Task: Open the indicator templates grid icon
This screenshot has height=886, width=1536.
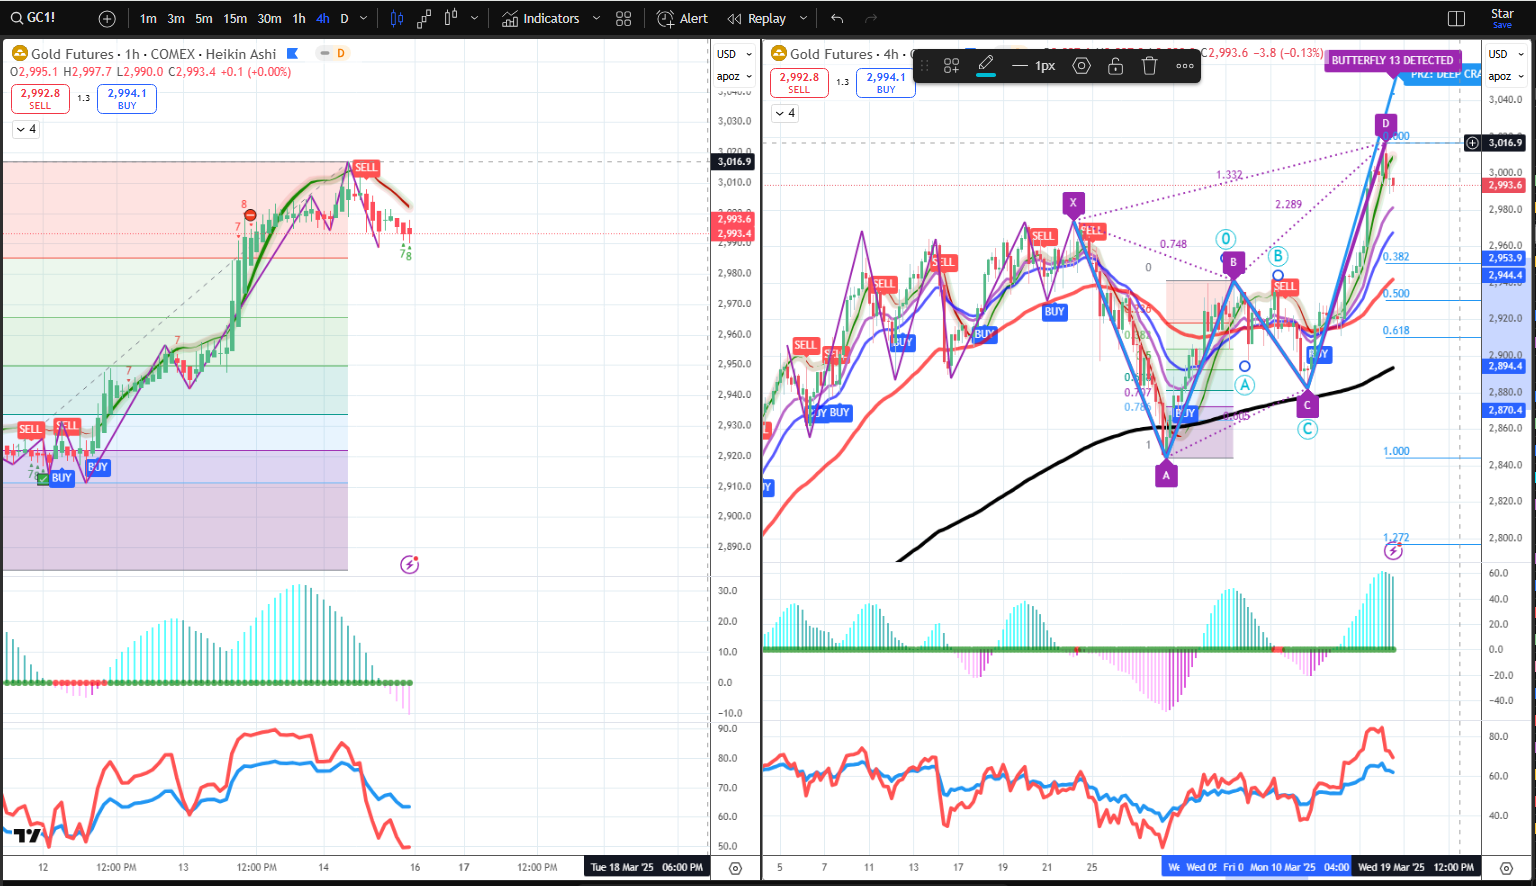Action: [x=624, y=18]
